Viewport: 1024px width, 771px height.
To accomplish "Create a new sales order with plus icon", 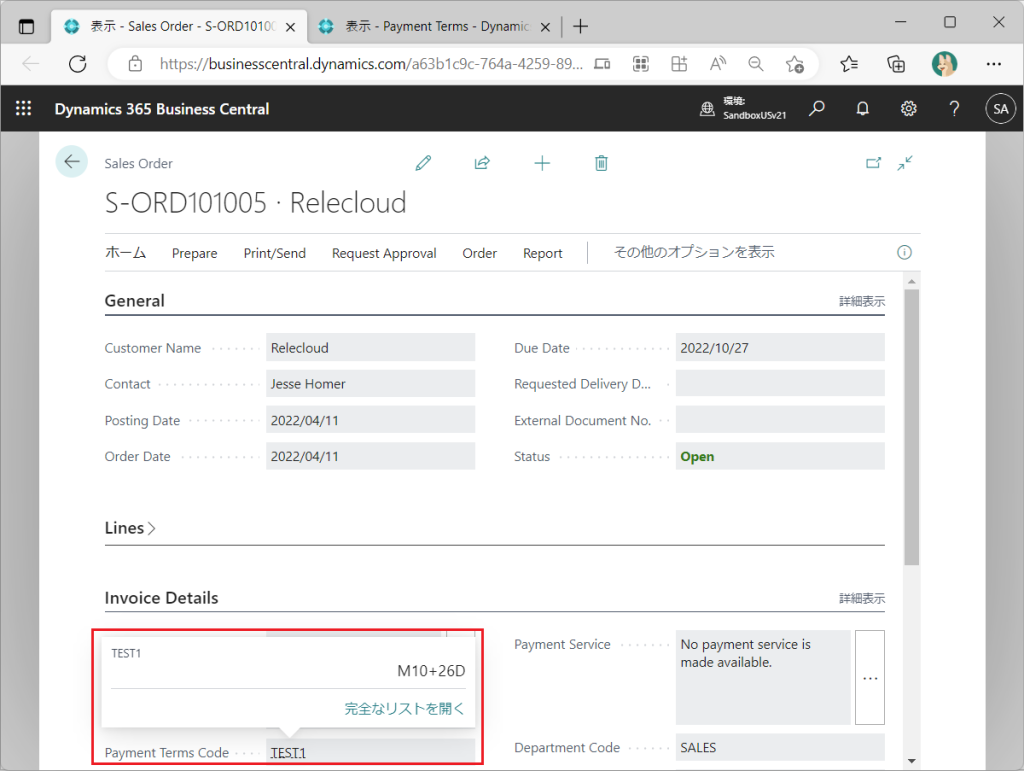I will 542,163.
